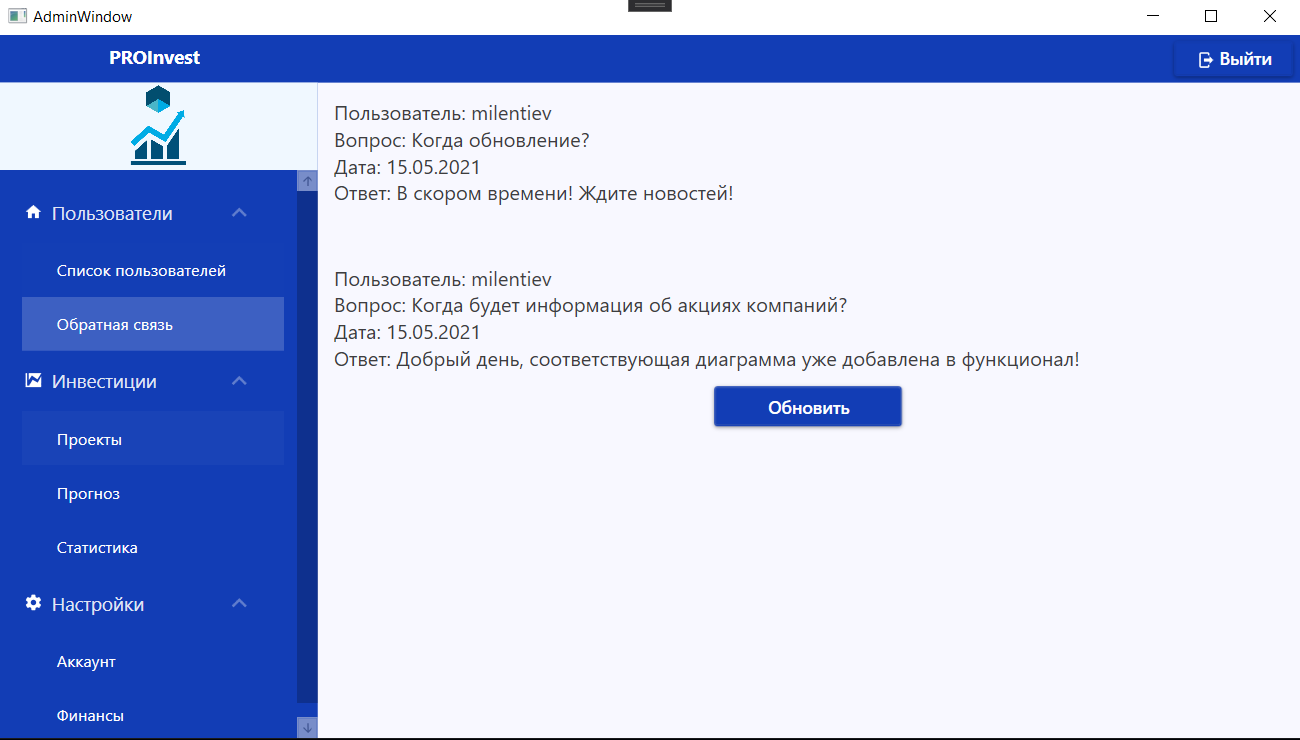1300x740 pixels.
Task: Click the scrollbar up arrow icon
Action: click(x=308, y=180)
